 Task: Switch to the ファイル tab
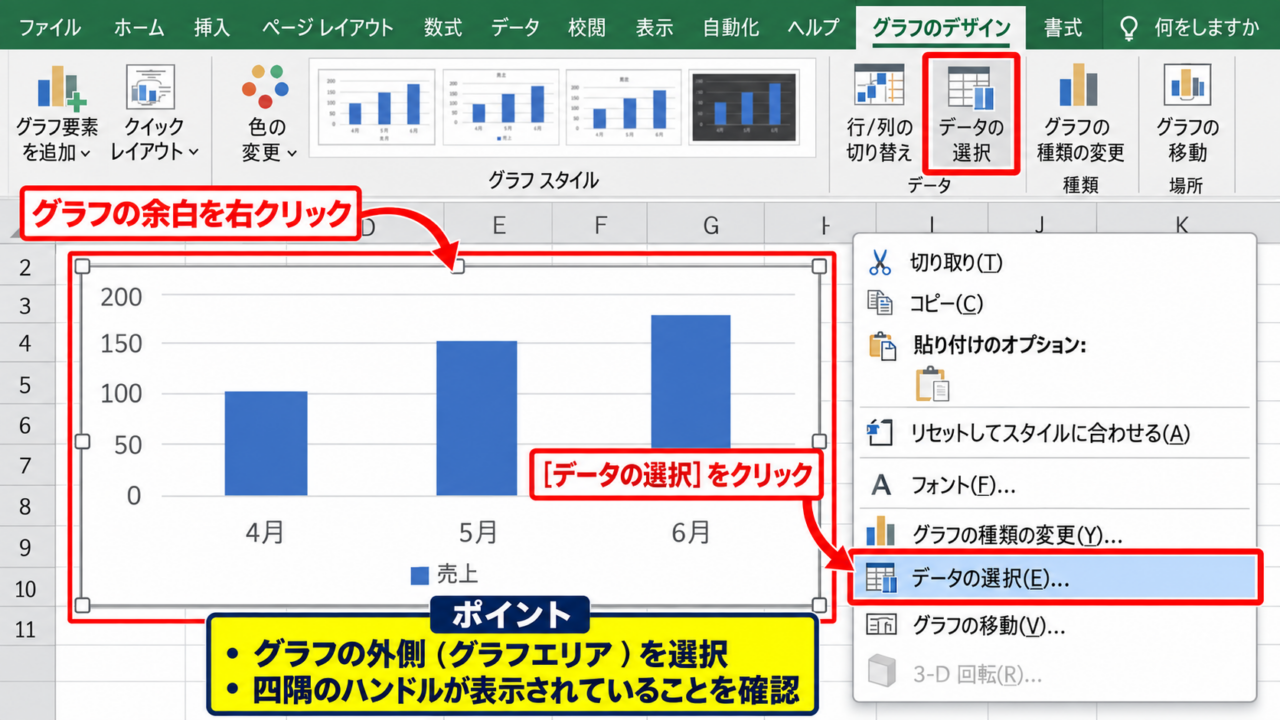point(50,27)
